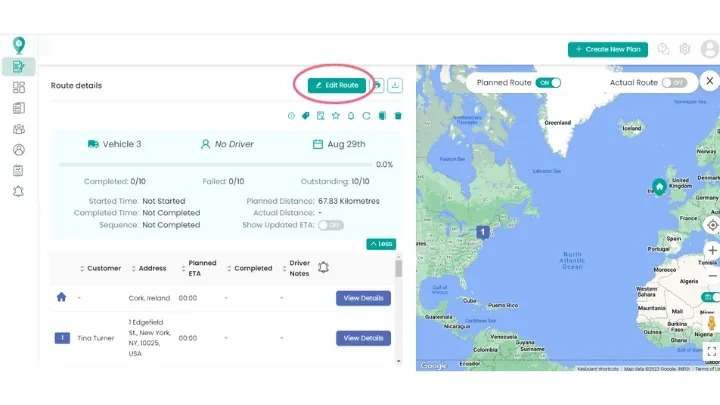Click the stop 1 marker on map

coord(482,232)
